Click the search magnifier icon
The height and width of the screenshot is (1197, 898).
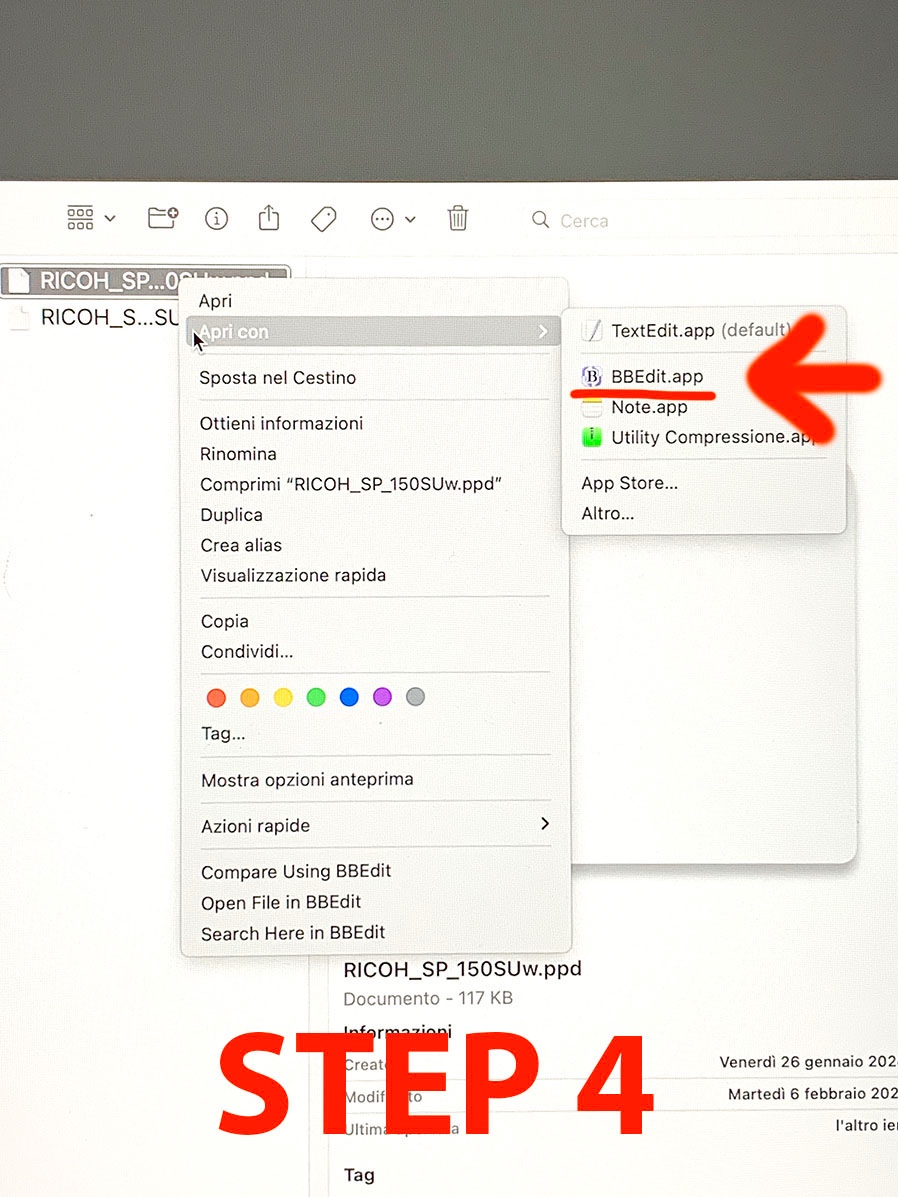[x=541, y=220]
